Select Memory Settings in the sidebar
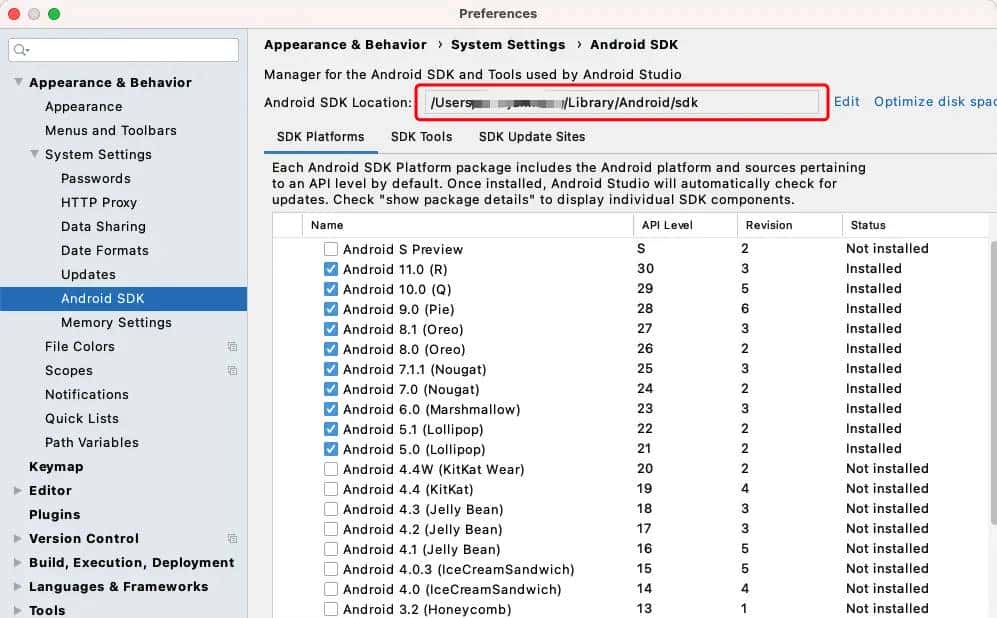Screen dimensions: 997x618 click(116, 323)
